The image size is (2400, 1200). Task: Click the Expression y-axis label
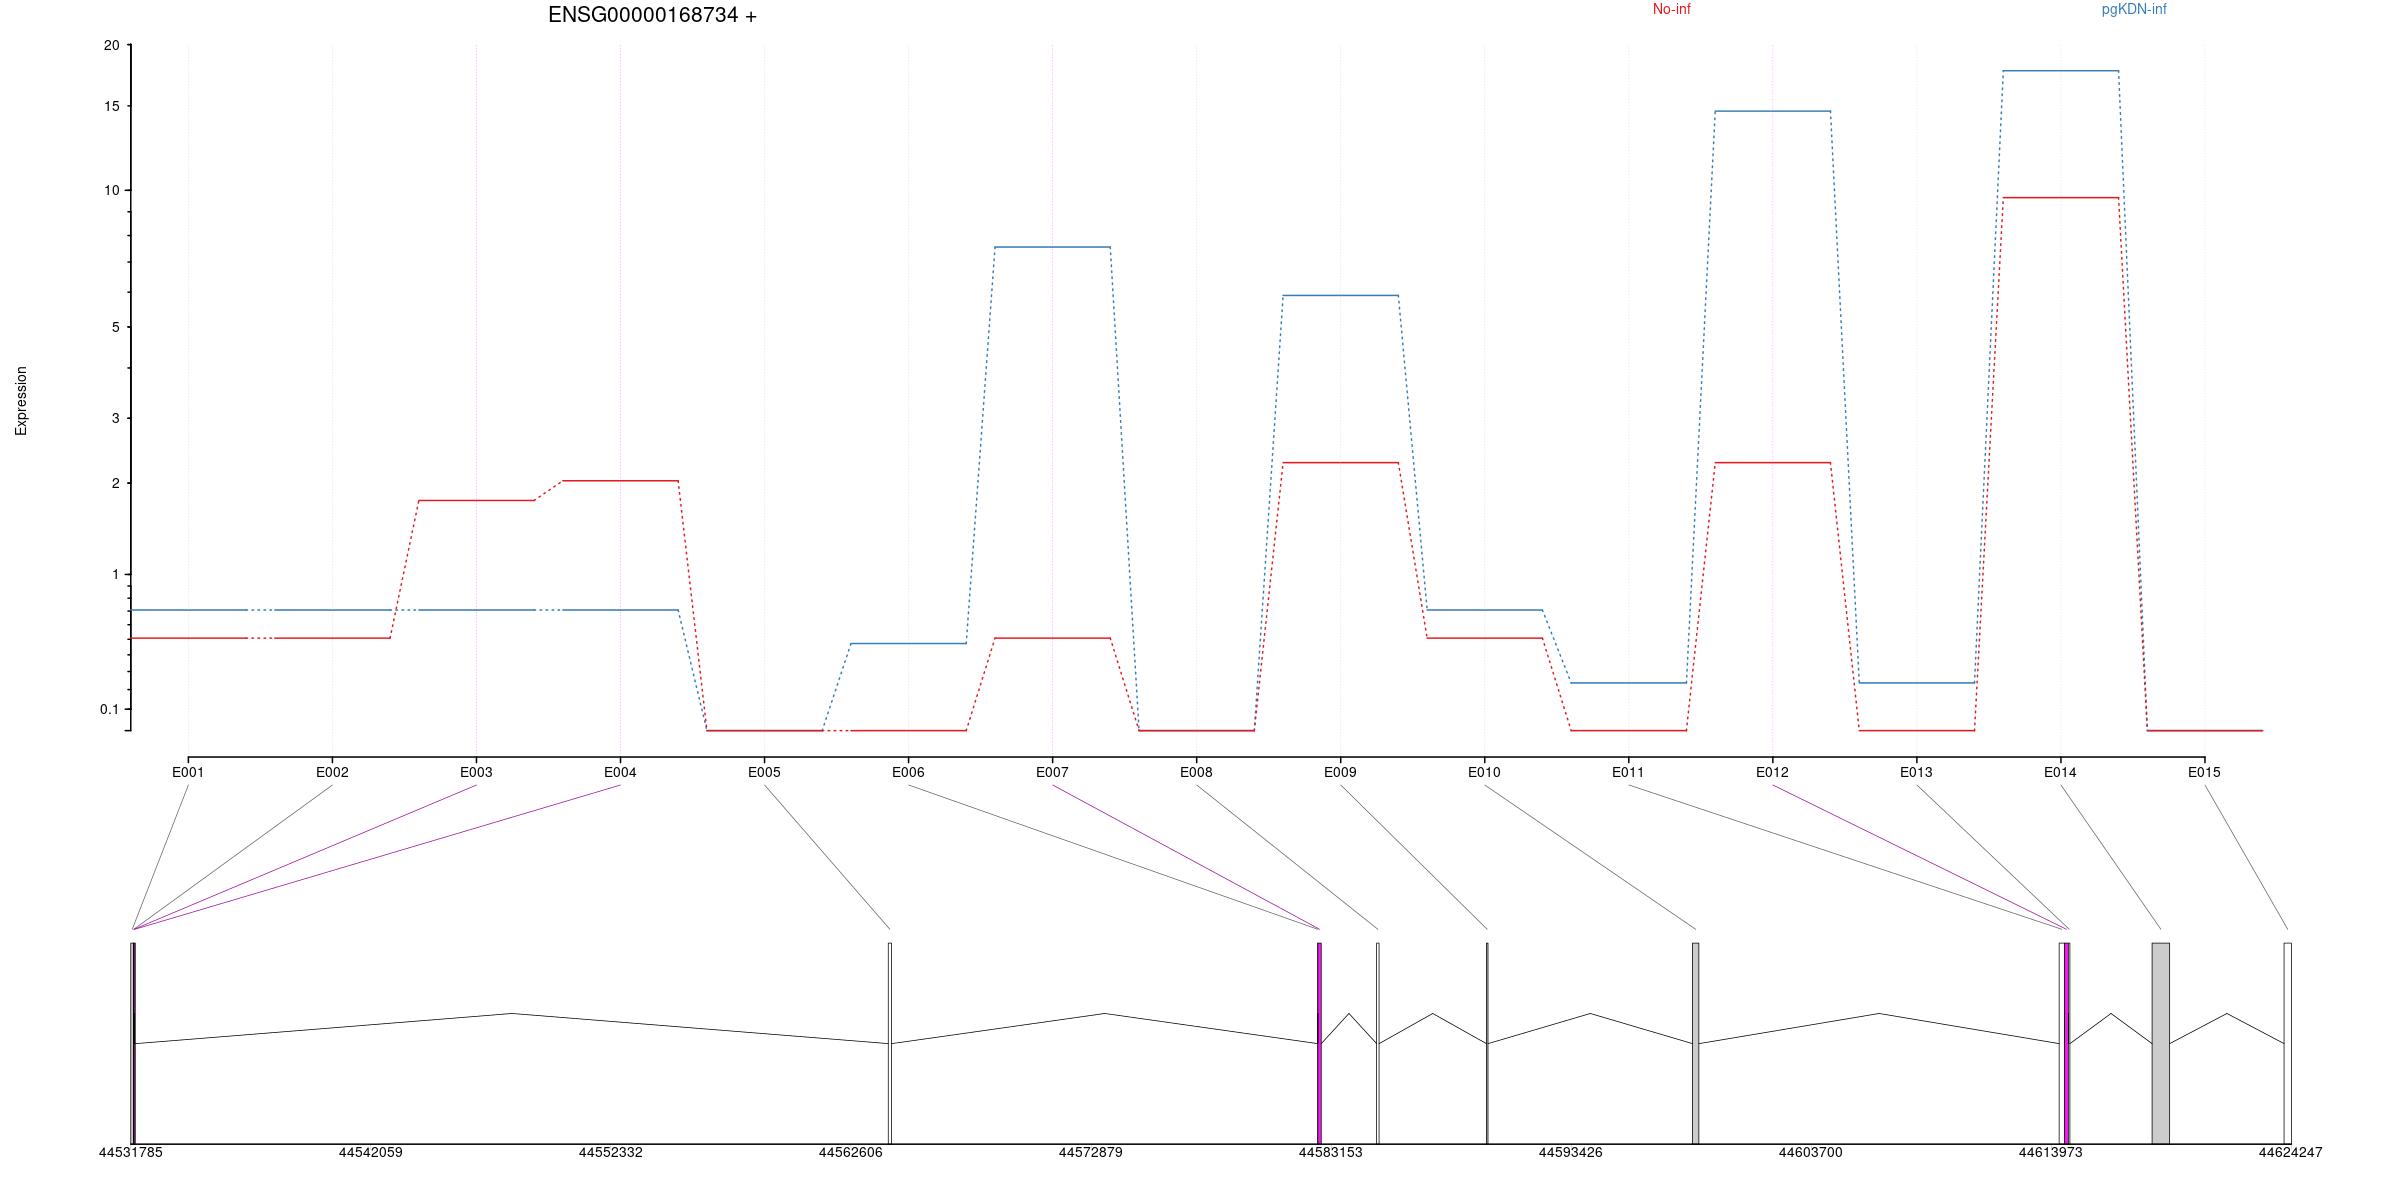tap(21, 400)
